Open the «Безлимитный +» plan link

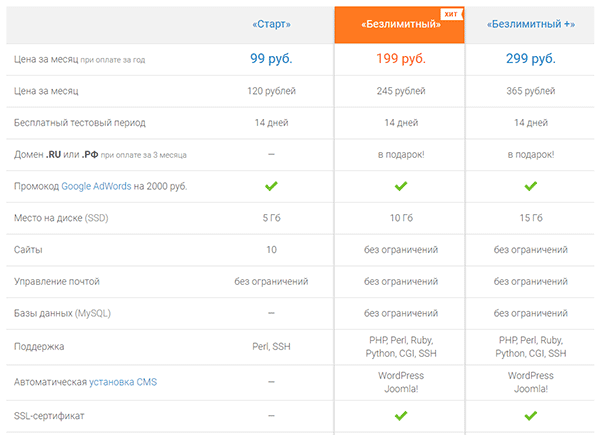pos(531,24)
